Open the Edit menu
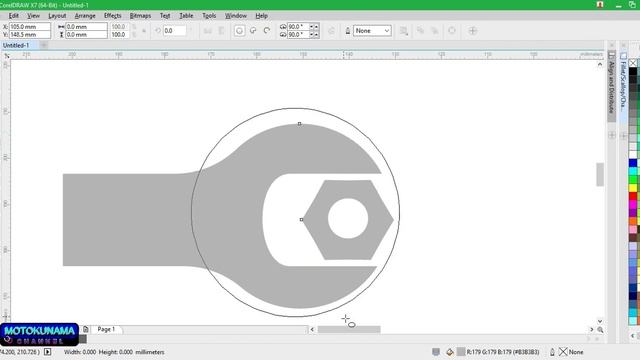 pos(13,16)
